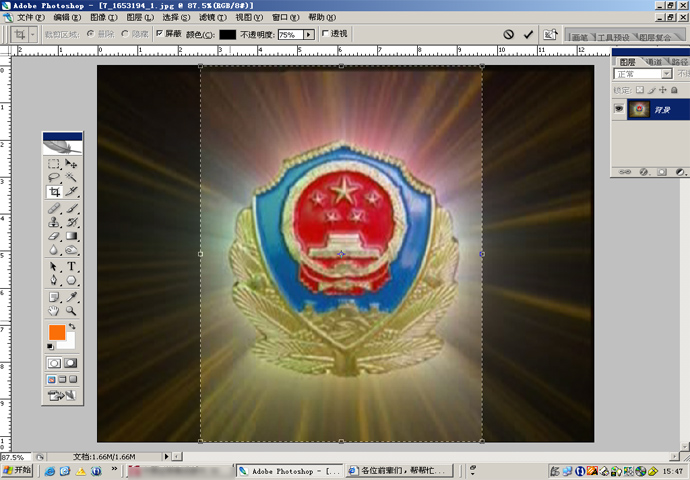Switch to standard screen mode

coord(51,379)
